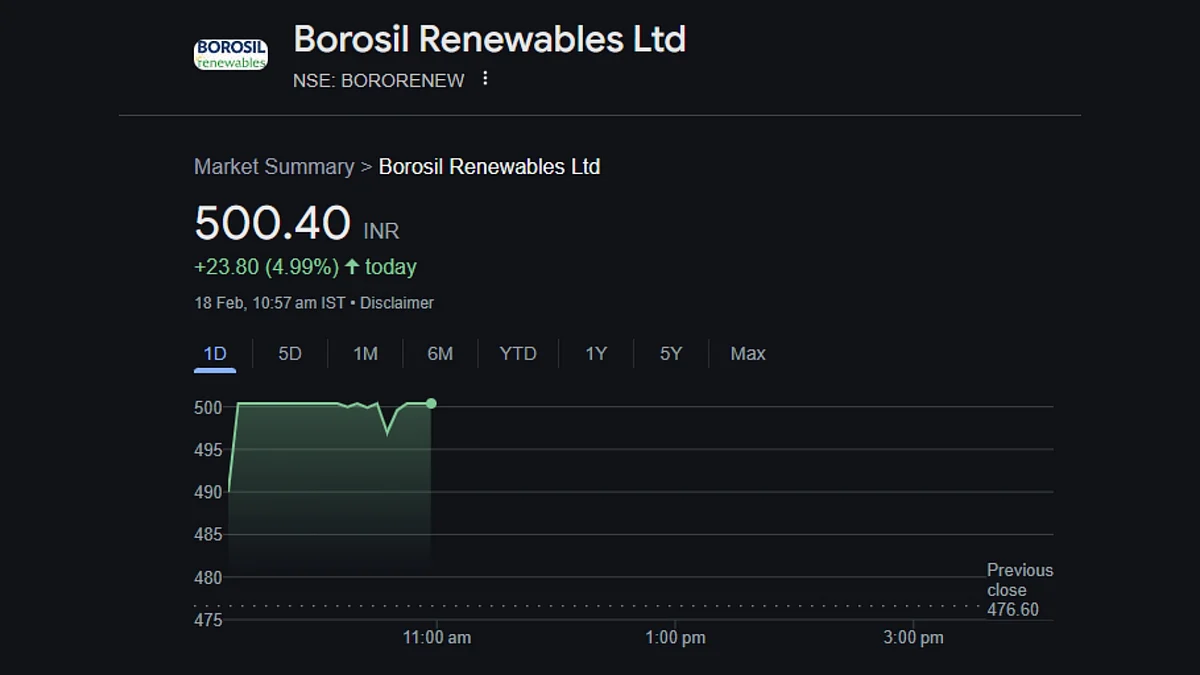Image resolution: width=1200 pixels, height=675 pixels.
Task: Click the 1:00 pm axis label
Action: coord(675,637)
